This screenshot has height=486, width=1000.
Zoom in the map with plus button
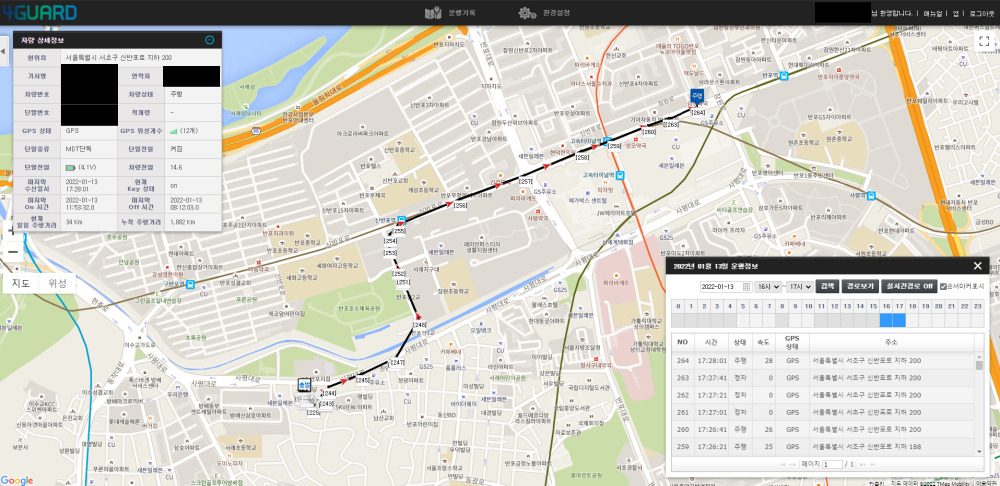pos(11,231)
